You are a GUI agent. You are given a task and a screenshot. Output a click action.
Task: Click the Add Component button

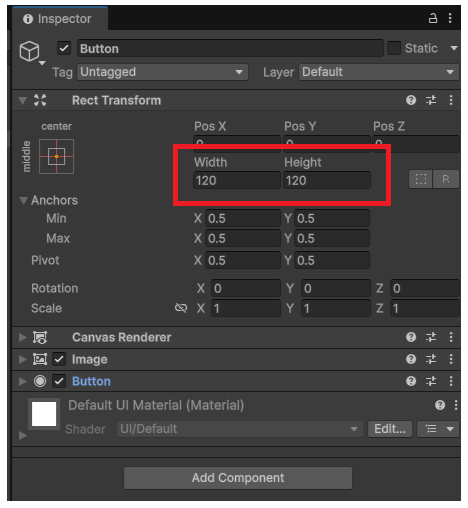click(238, 478)
